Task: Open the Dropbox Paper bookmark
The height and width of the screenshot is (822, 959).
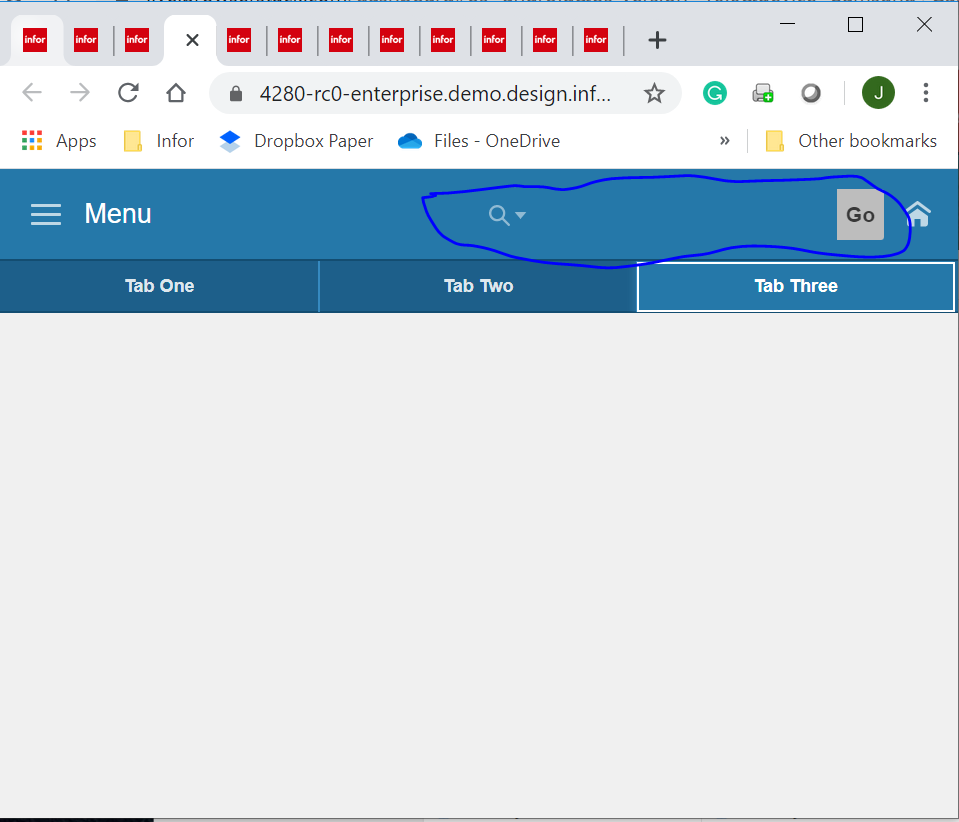Action: 296,141
